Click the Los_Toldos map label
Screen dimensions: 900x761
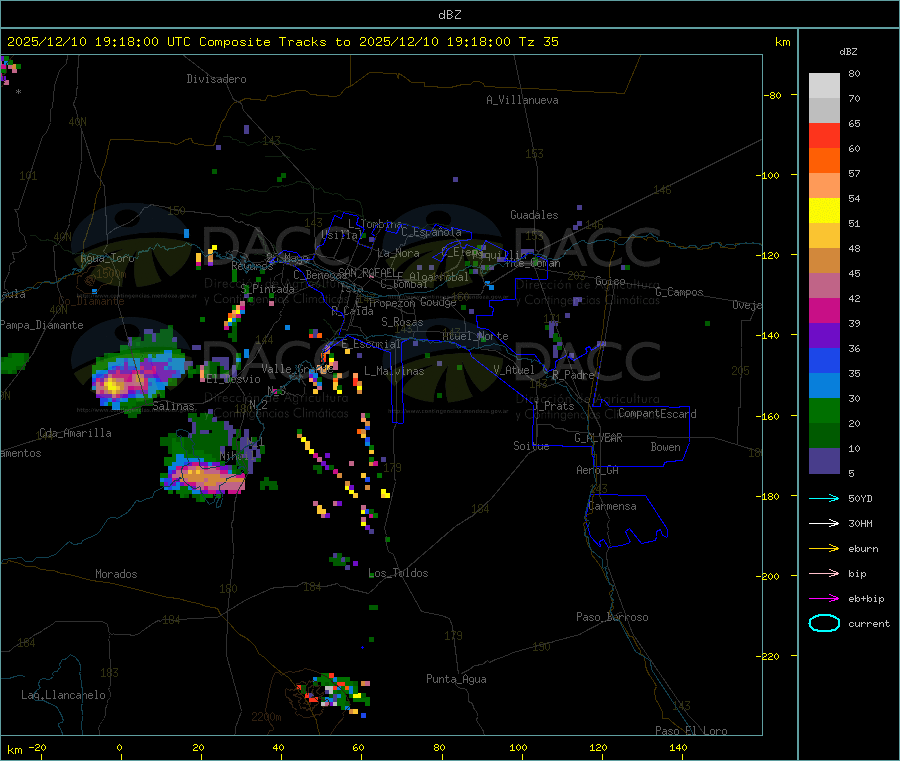pyautogui.click(x=398, y=573)
